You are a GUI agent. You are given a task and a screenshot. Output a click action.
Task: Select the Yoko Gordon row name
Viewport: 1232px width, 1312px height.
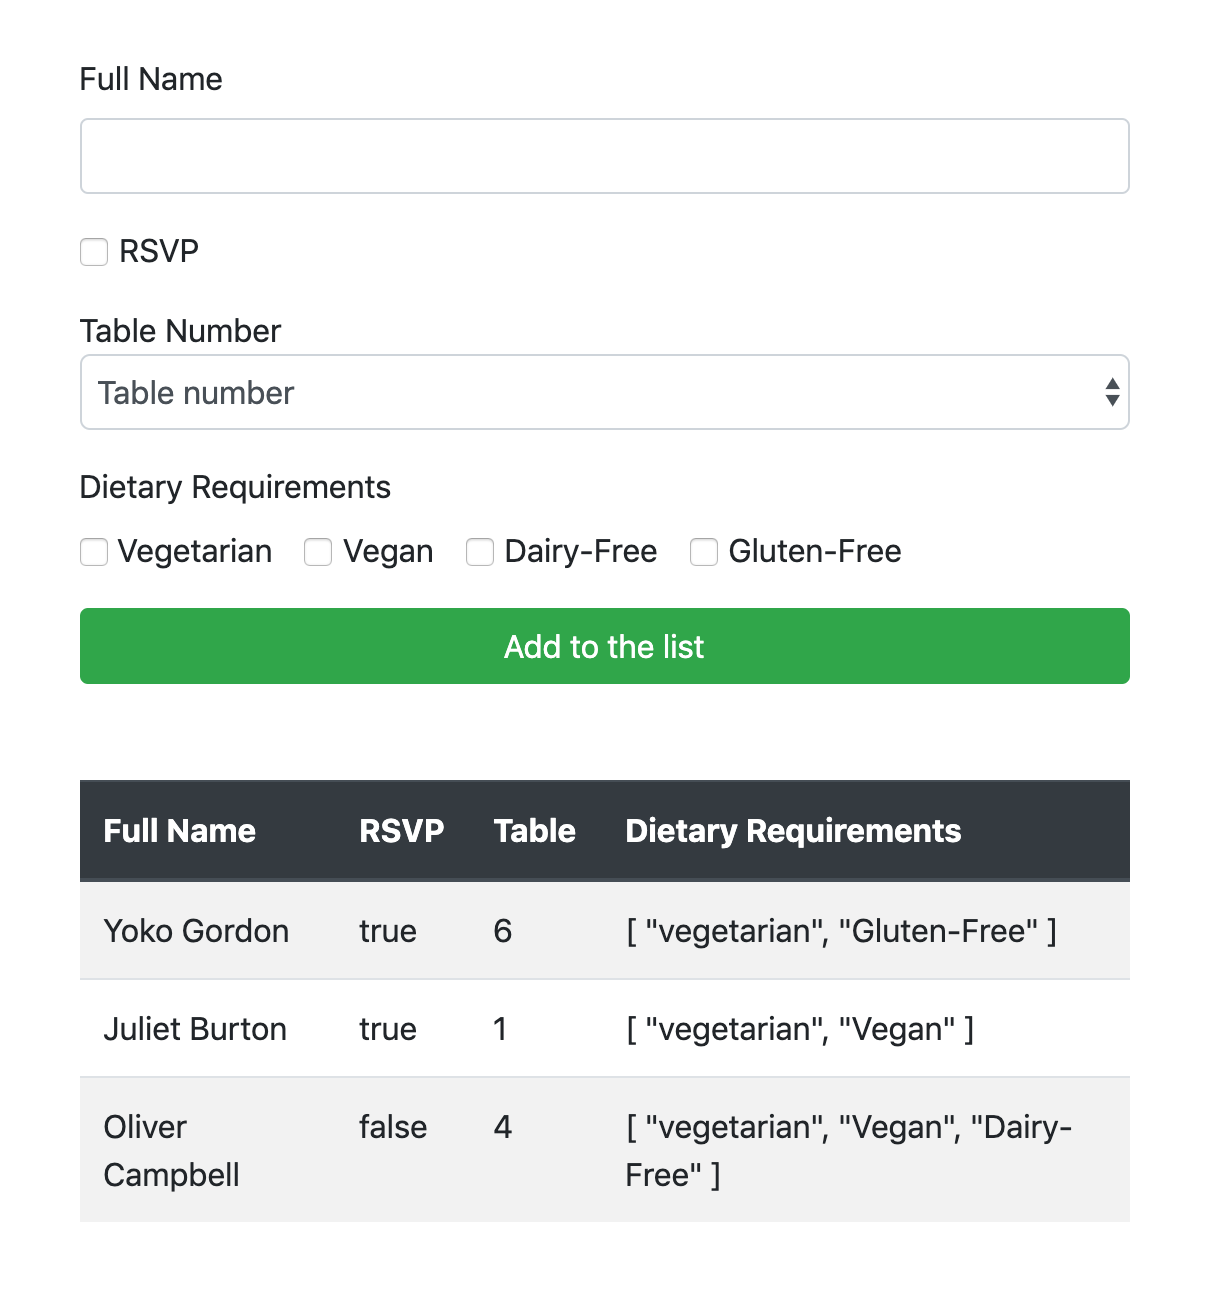pos(196,931)
